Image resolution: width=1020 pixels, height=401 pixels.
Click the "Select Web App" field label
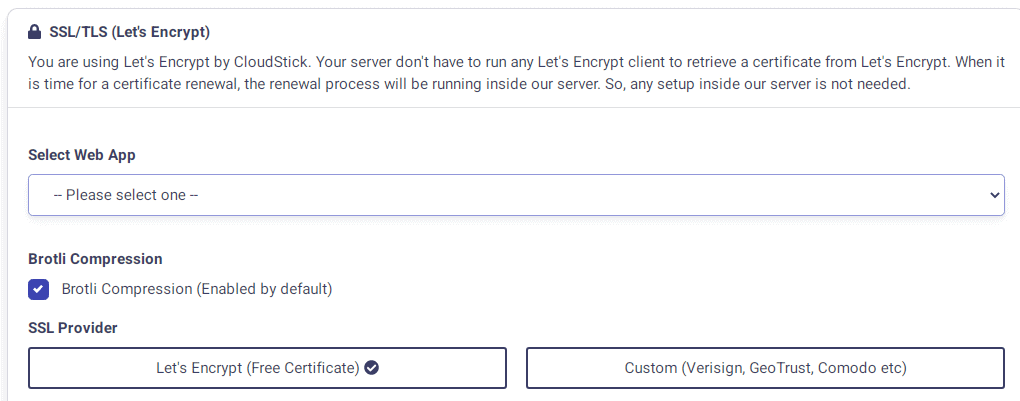[x=82, y=155]
